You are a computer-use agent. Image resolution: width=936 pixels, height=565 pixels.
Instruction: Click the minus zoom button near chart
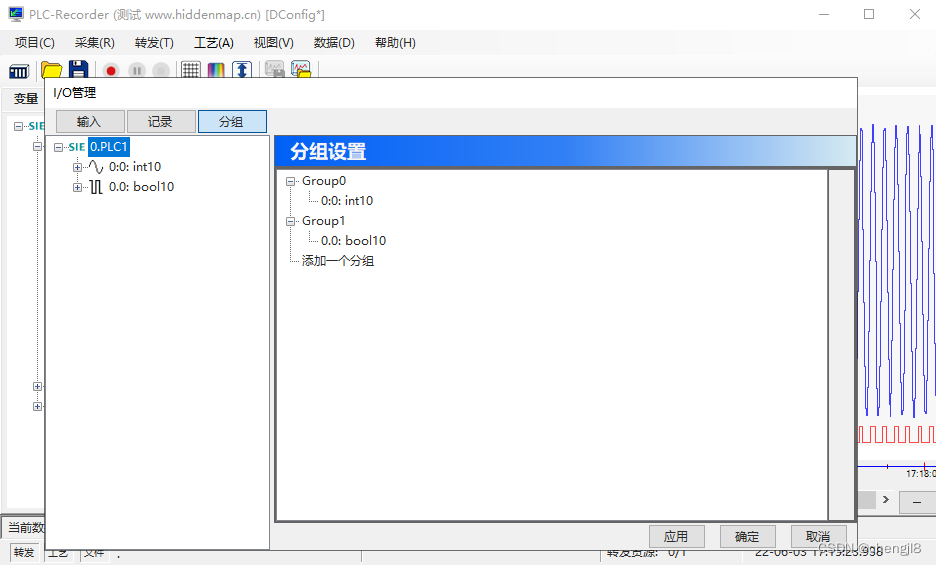point(917,502)
